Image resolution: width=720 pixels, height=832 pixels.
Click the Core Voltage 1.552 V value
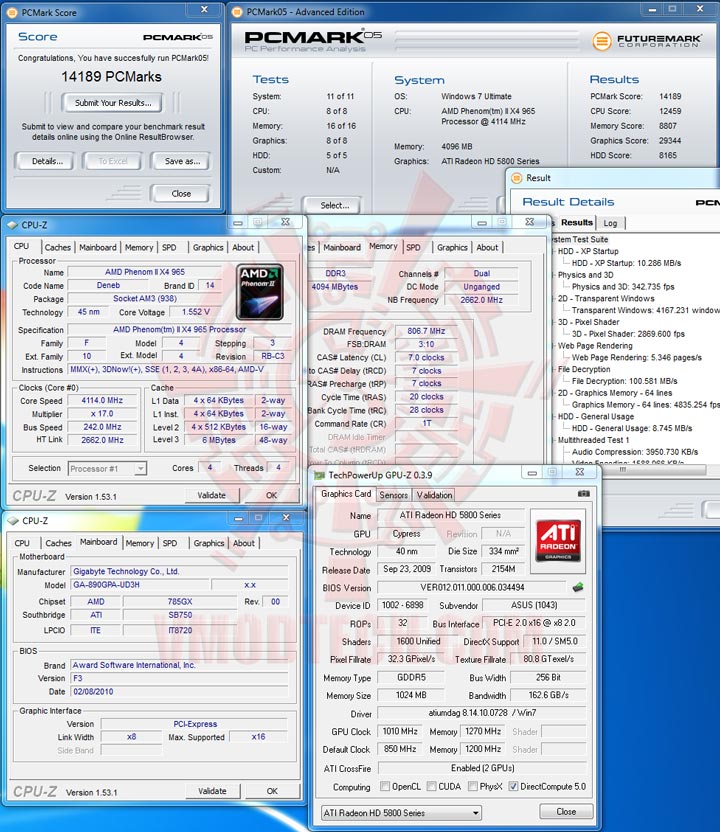tap(196, 312)
